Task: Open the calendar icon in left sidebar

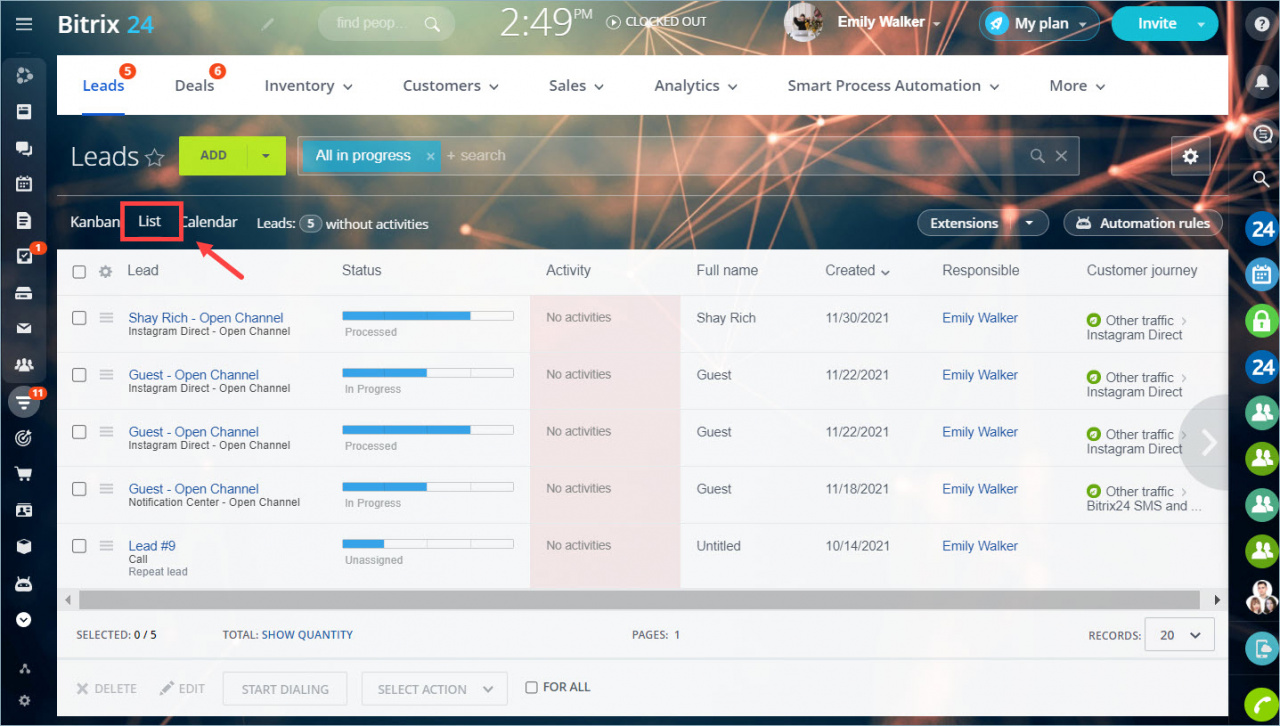Action: coord(24,184)
